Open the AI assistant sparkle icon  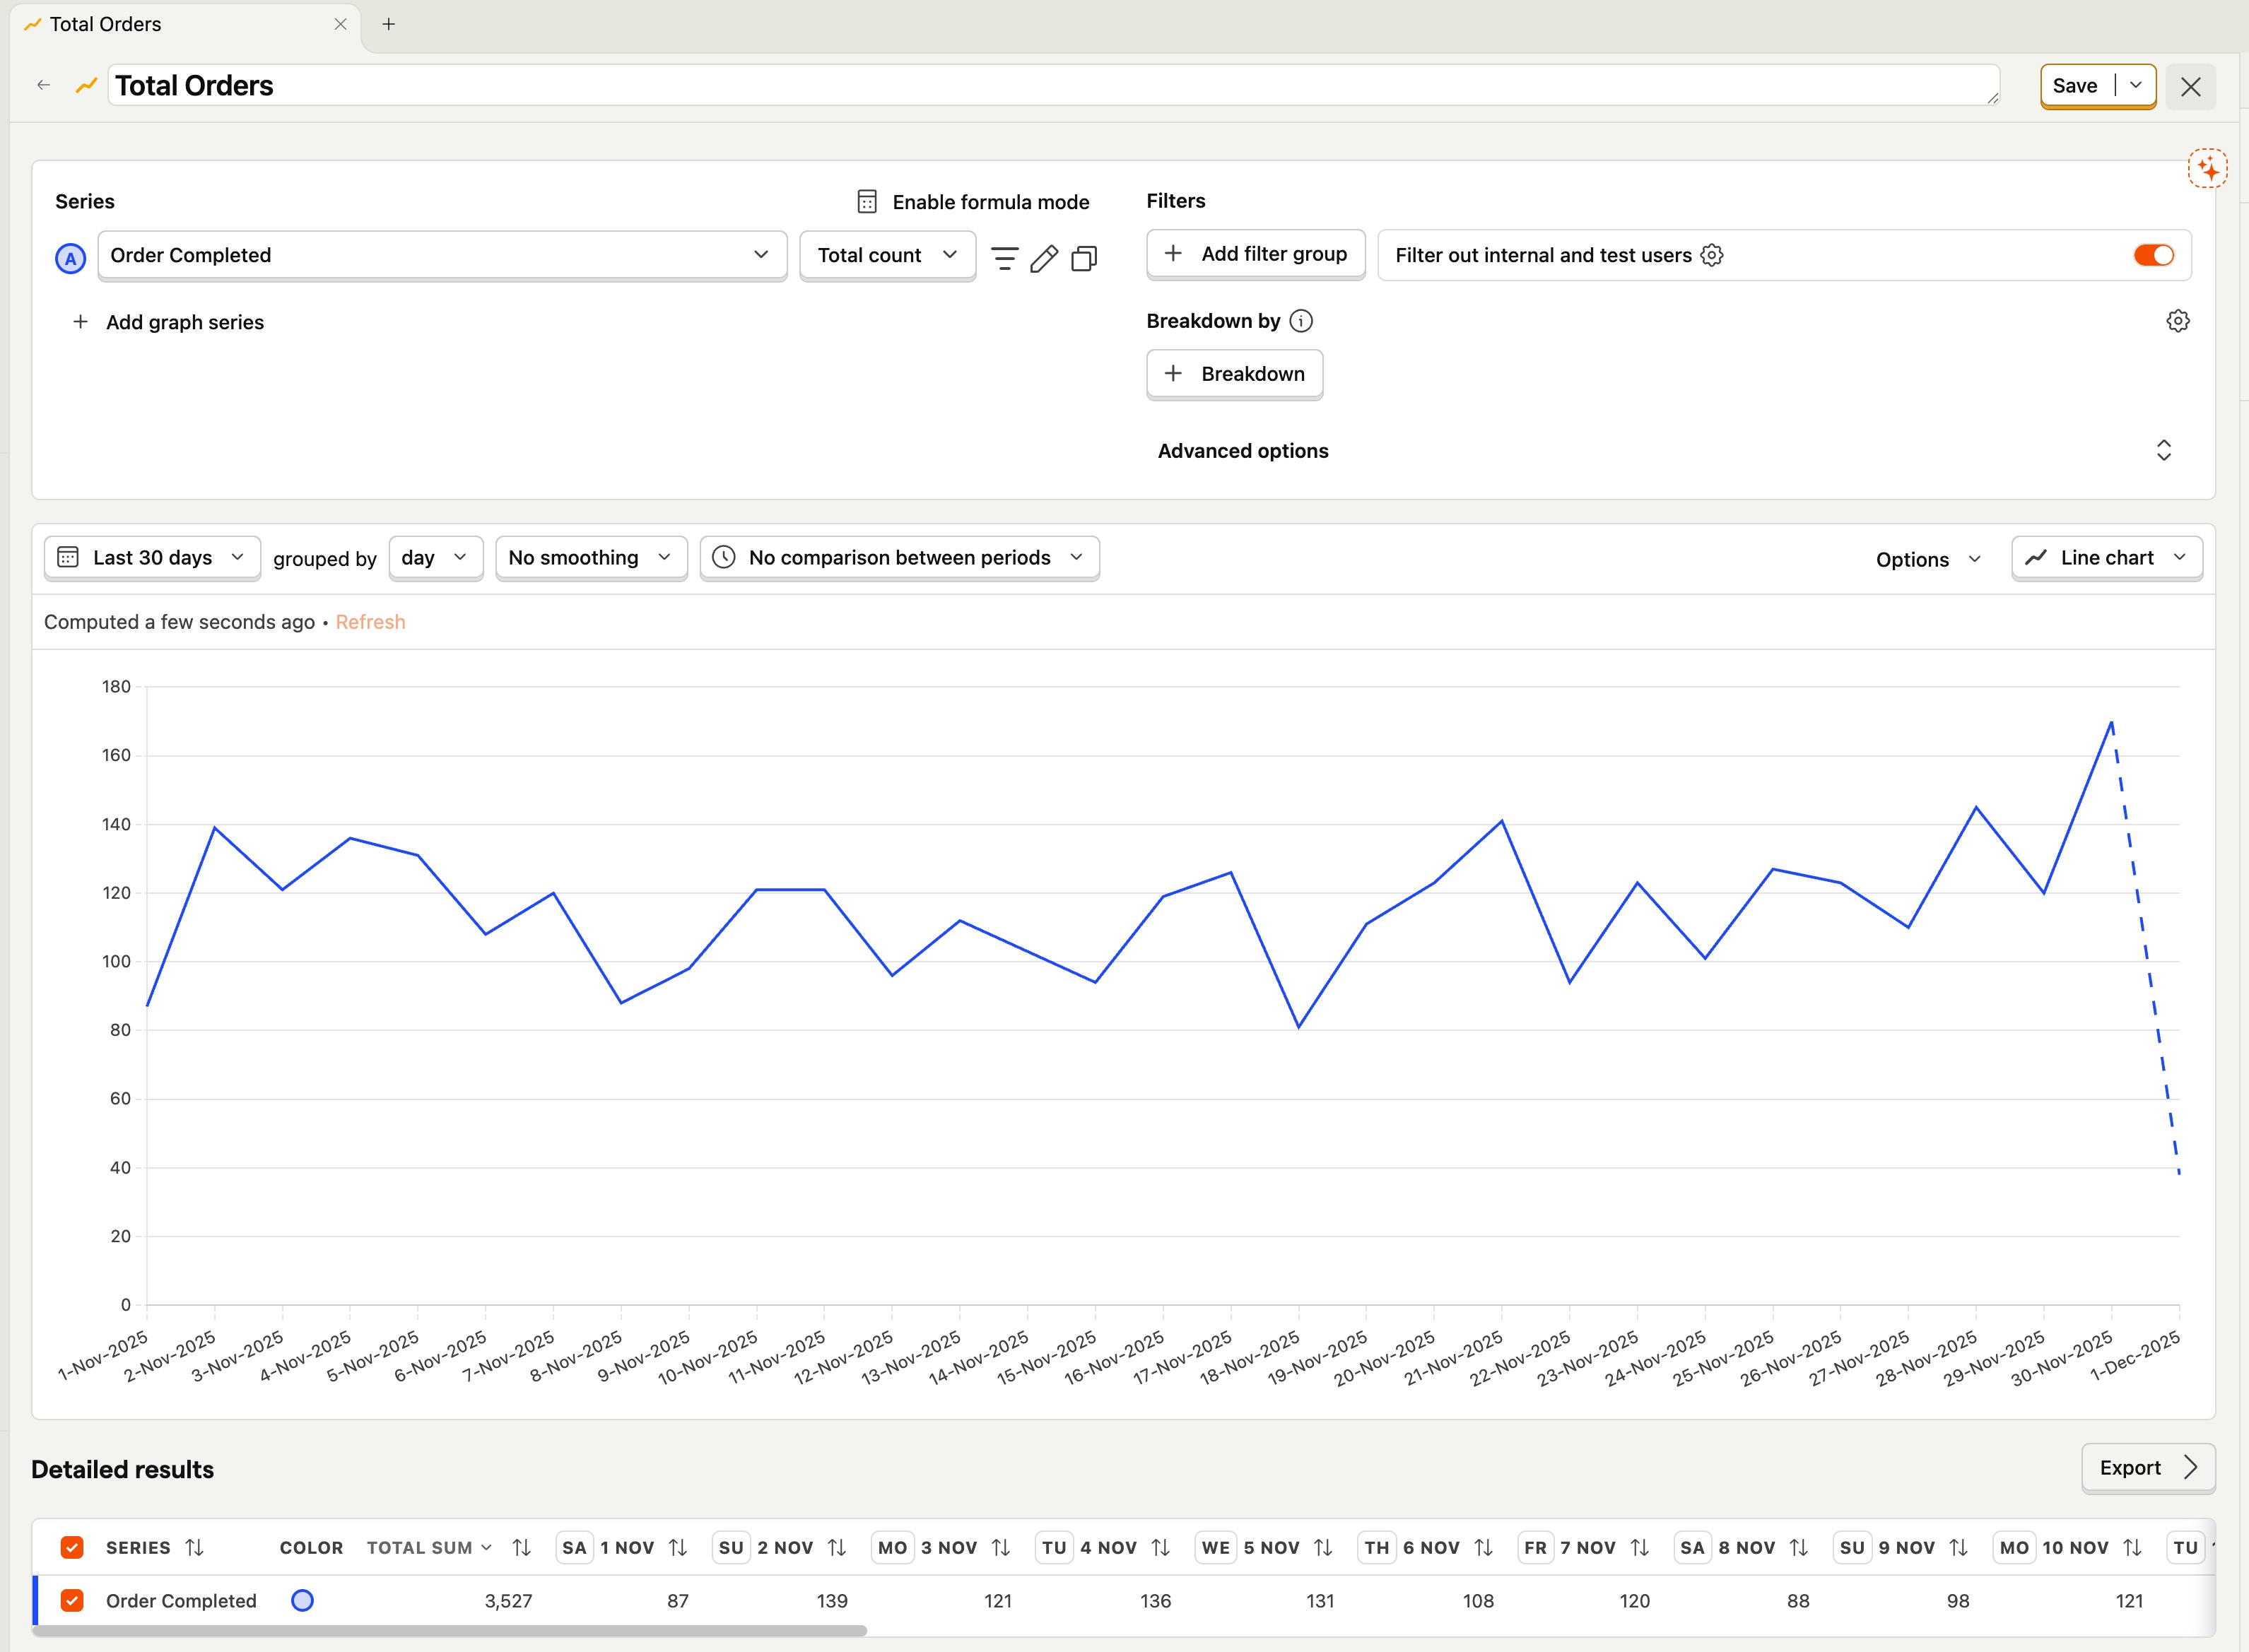click(x=2207, y=169)
